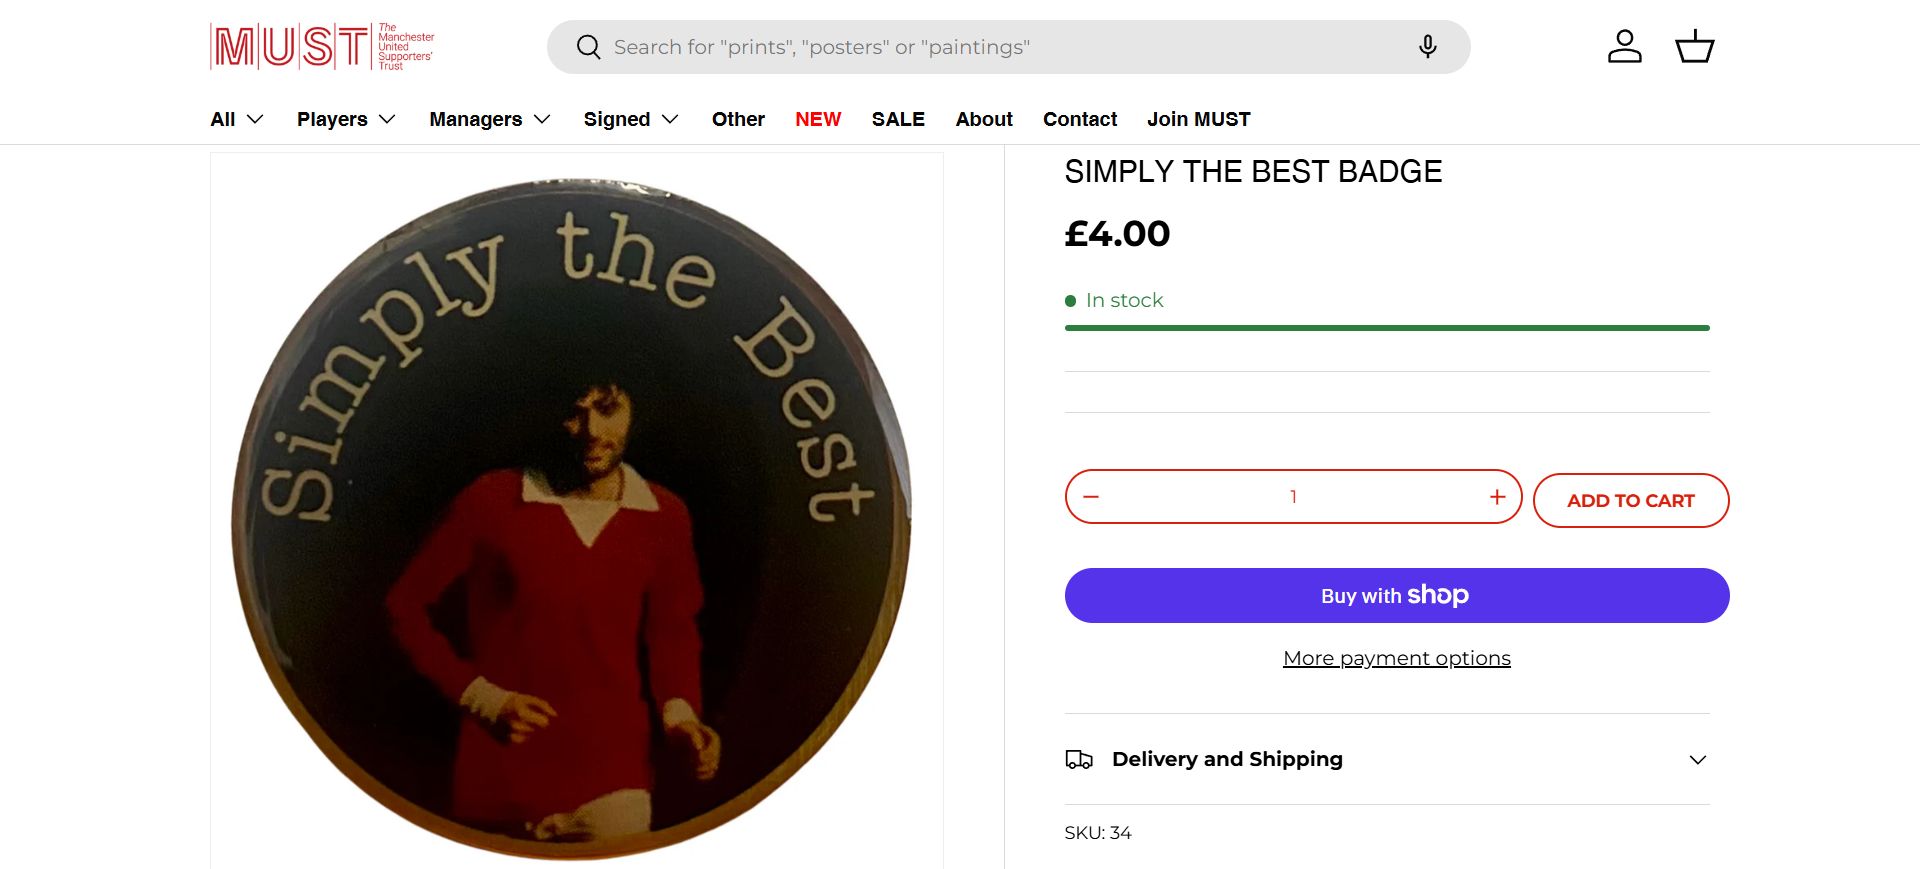The width and height of the screenshot is (1920, 869).
Task: Click the Buy with Shop button
Action: click(x=1396, y=596)
